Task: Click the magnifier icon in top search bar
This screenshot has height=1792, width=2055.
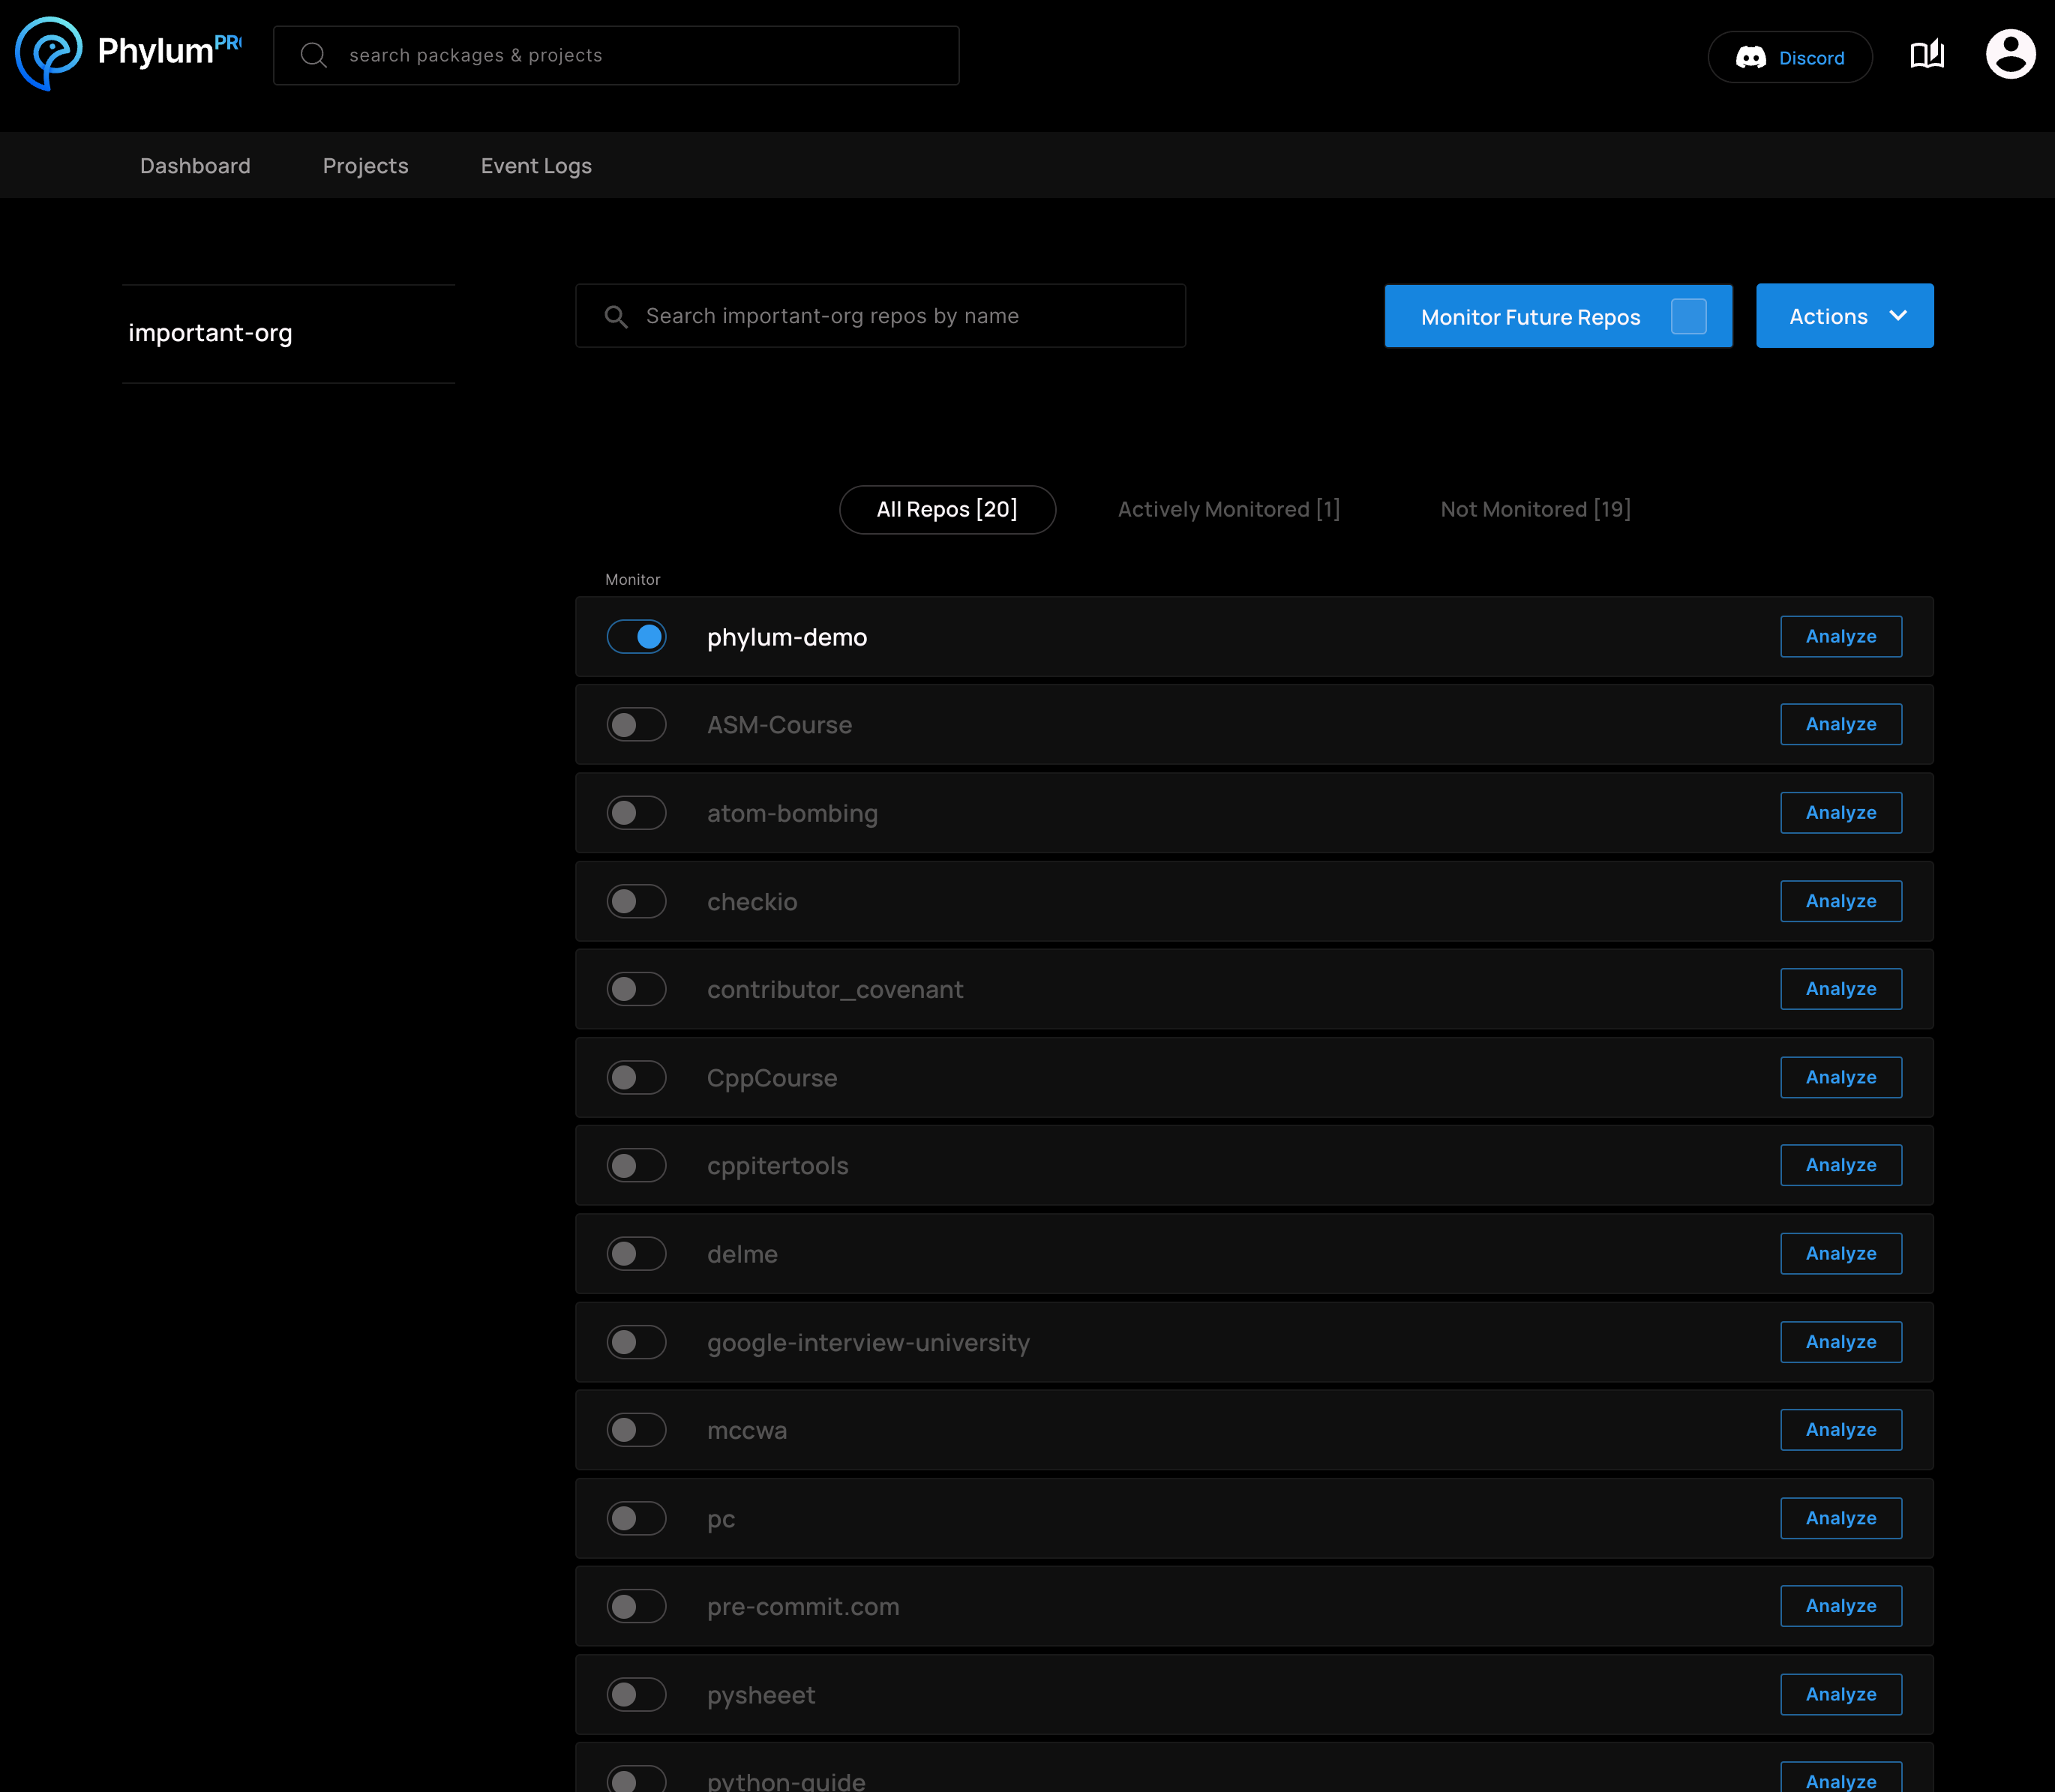Action: point(314,55)
